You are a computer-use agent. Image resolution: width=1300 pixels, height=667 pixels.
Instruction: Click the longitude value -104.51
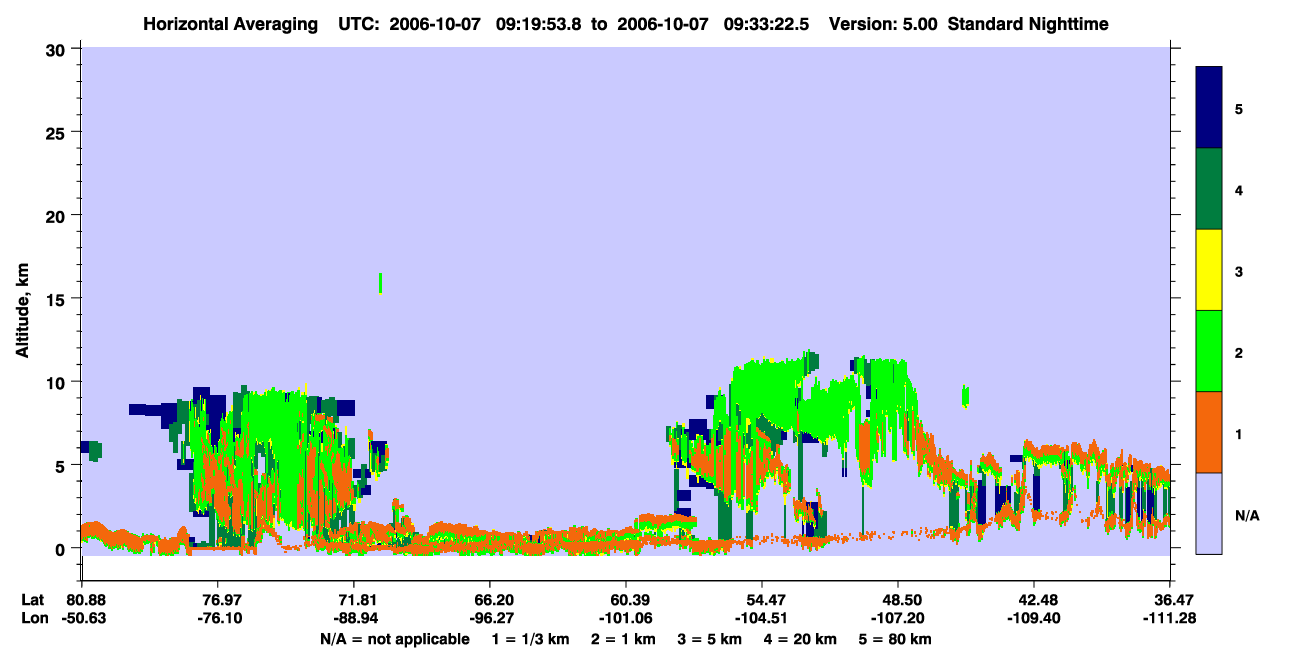pyautogui.click(x=762, y=618)
